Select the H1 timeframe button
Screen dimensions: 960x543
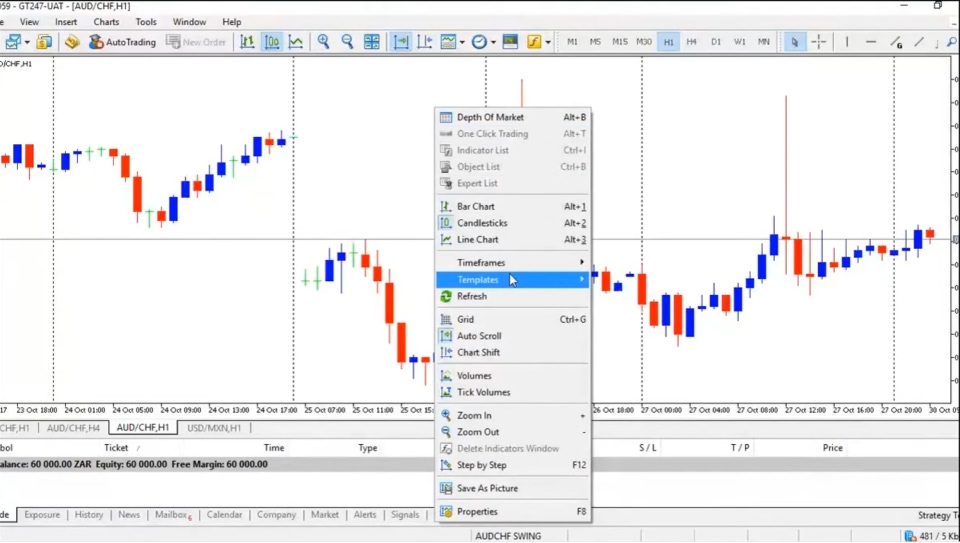click(x=668, y=42)
